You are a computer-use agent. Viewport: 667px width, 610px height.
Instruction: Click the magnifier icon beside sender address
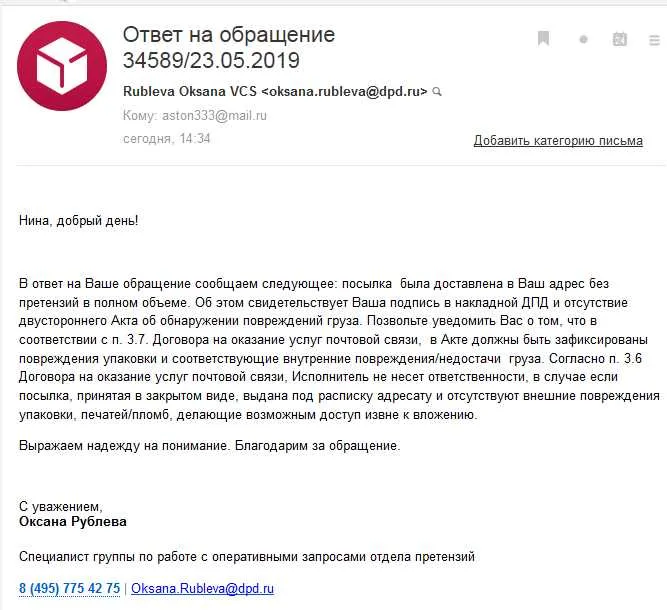tap(437, 91)
